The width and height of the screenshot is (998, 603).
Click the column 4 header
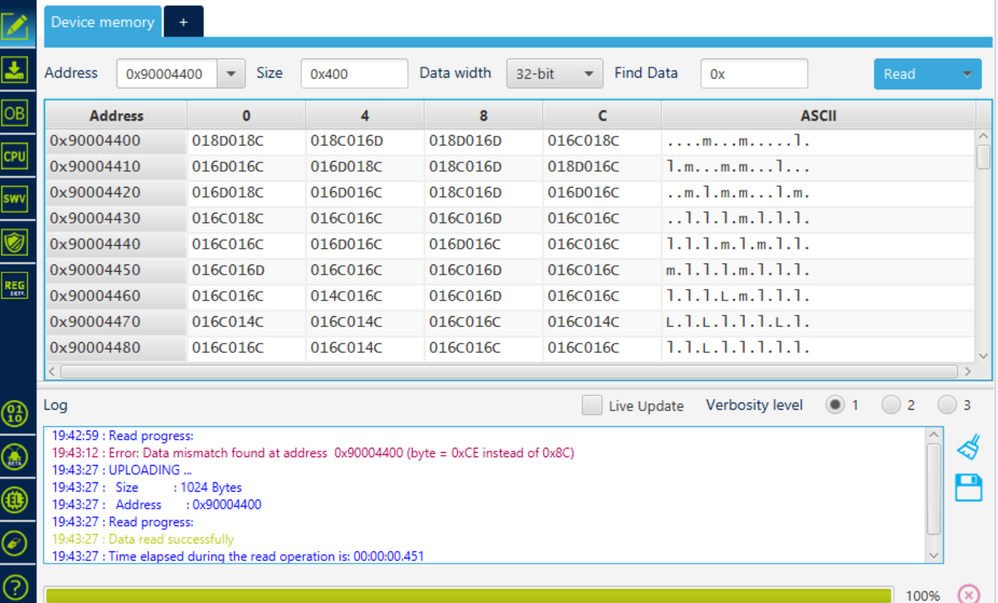(365, 115)
